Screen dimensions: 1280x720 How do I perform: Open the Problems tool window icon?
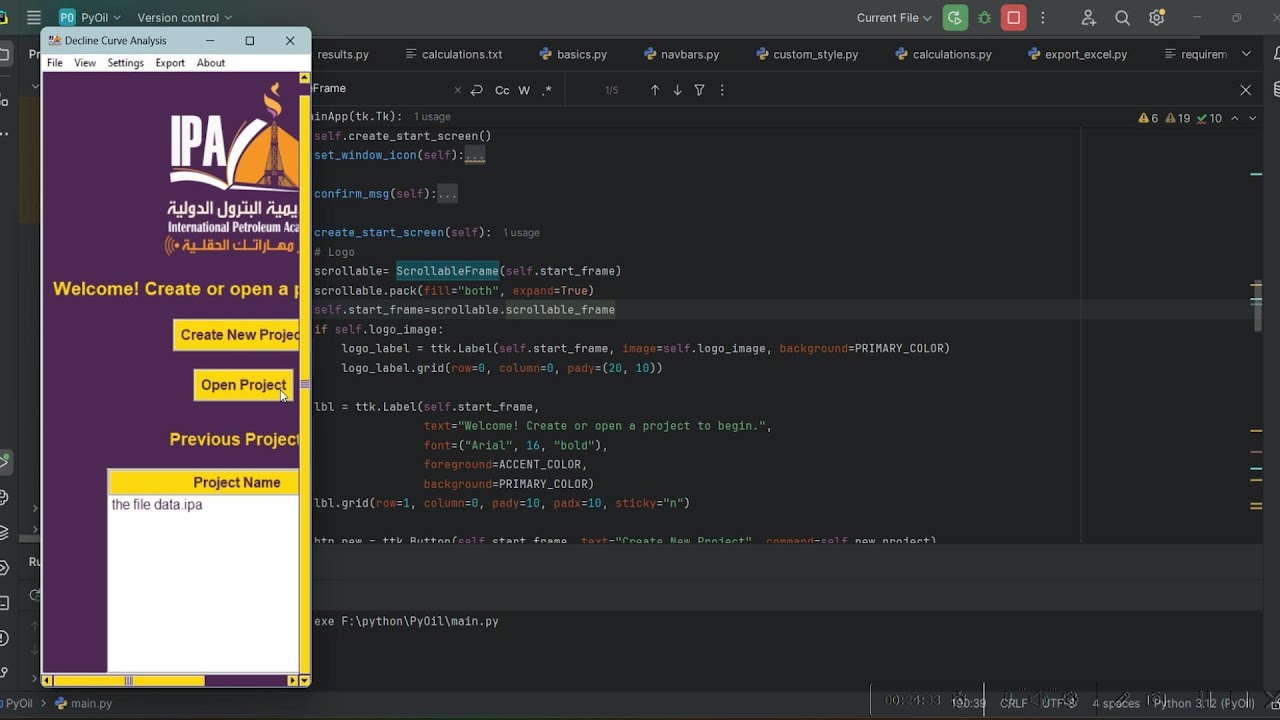click(x=5, y=638)
